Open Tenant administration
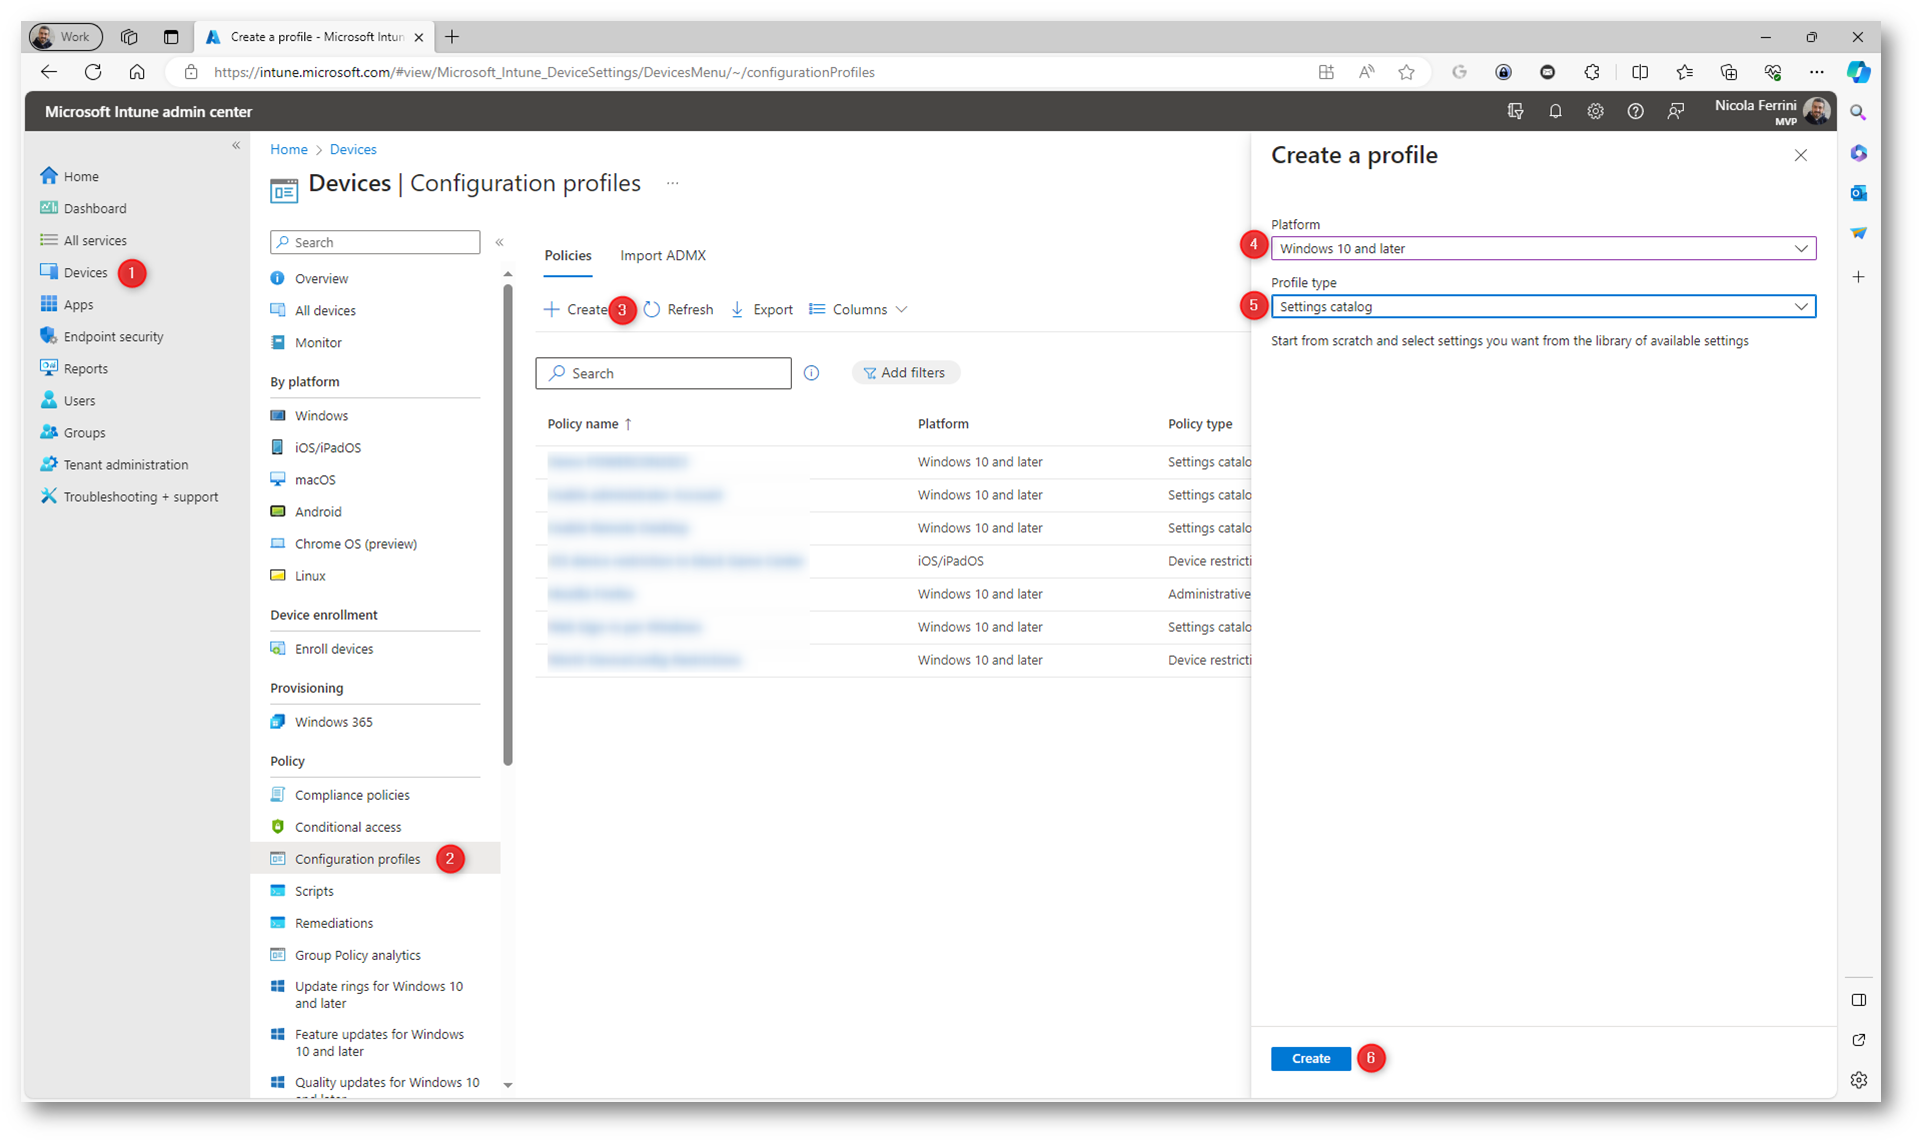This screenshot has width=1923, height=1144. (x=114, y=464)
